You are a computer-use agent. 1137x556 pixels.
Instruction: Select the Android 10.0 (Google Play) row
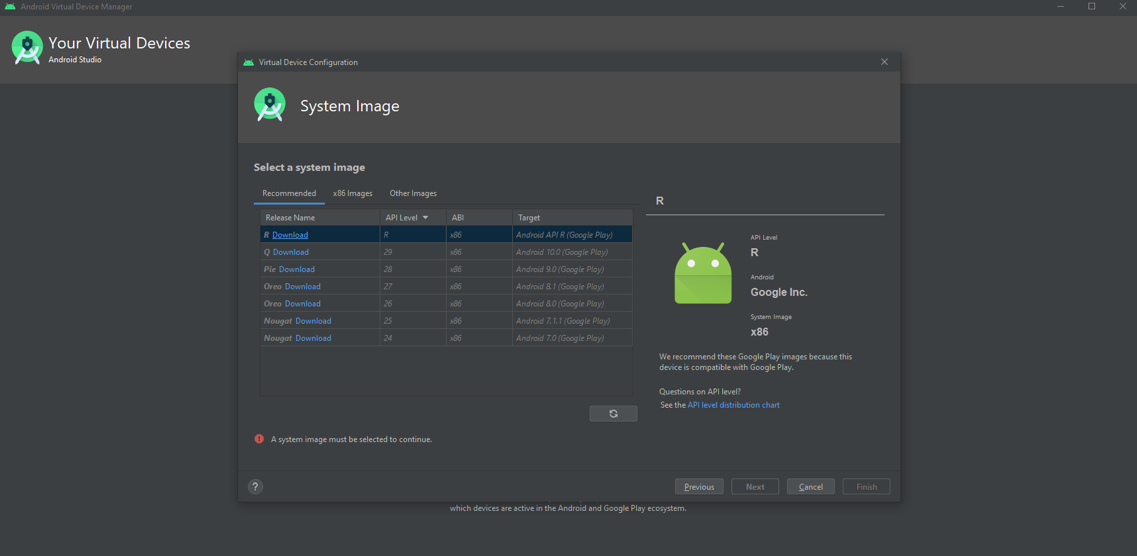tap(446, 252)
